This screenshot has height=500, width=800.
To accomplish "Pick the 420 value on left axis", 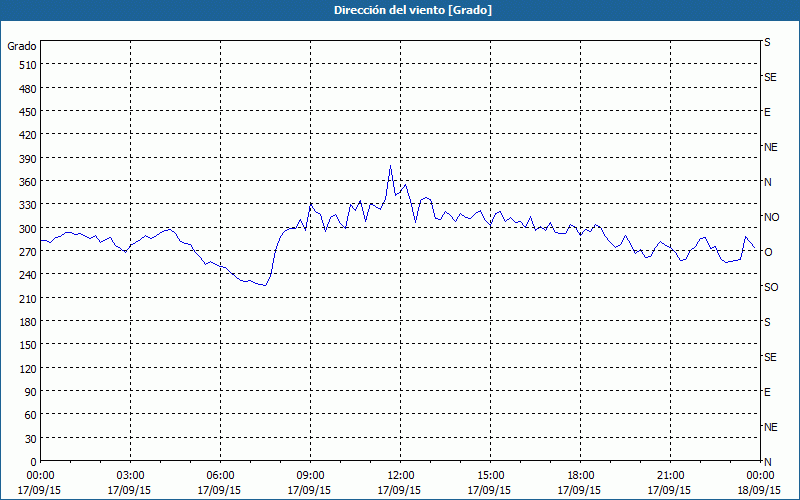I will click(29, 135).
